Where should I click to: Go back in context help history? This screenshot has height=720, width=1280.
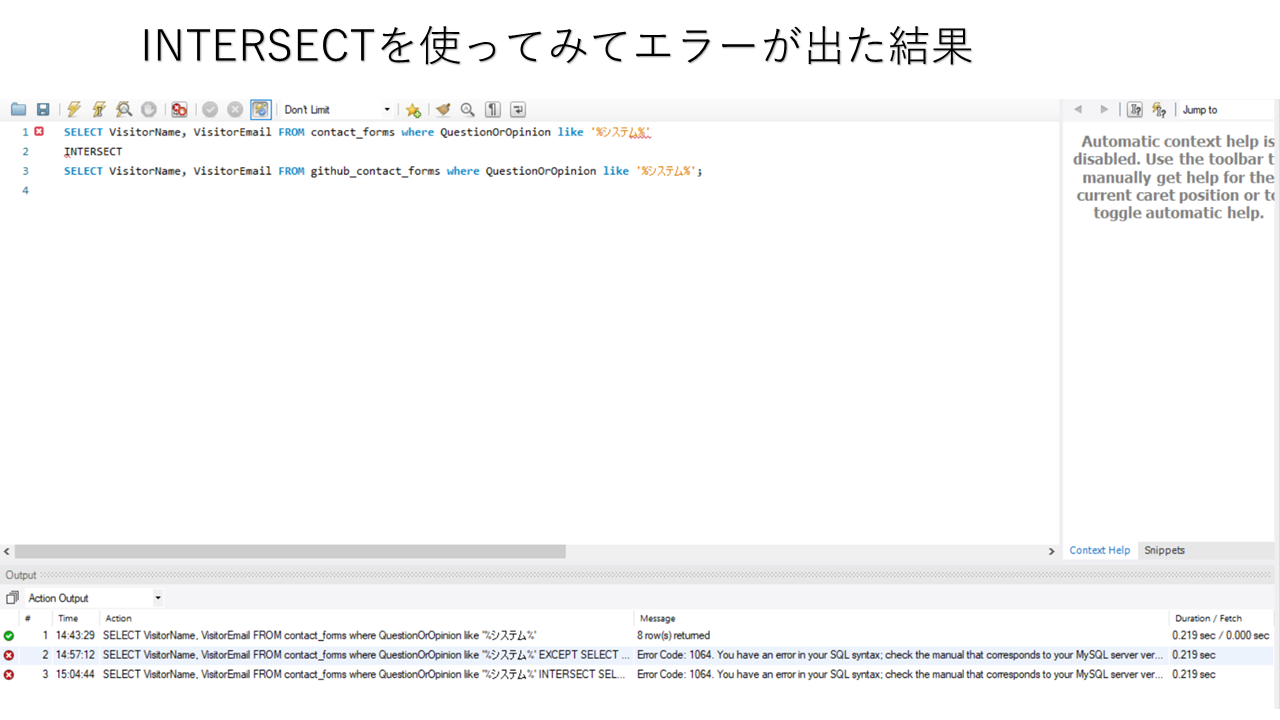click(x=1078, y=109)
